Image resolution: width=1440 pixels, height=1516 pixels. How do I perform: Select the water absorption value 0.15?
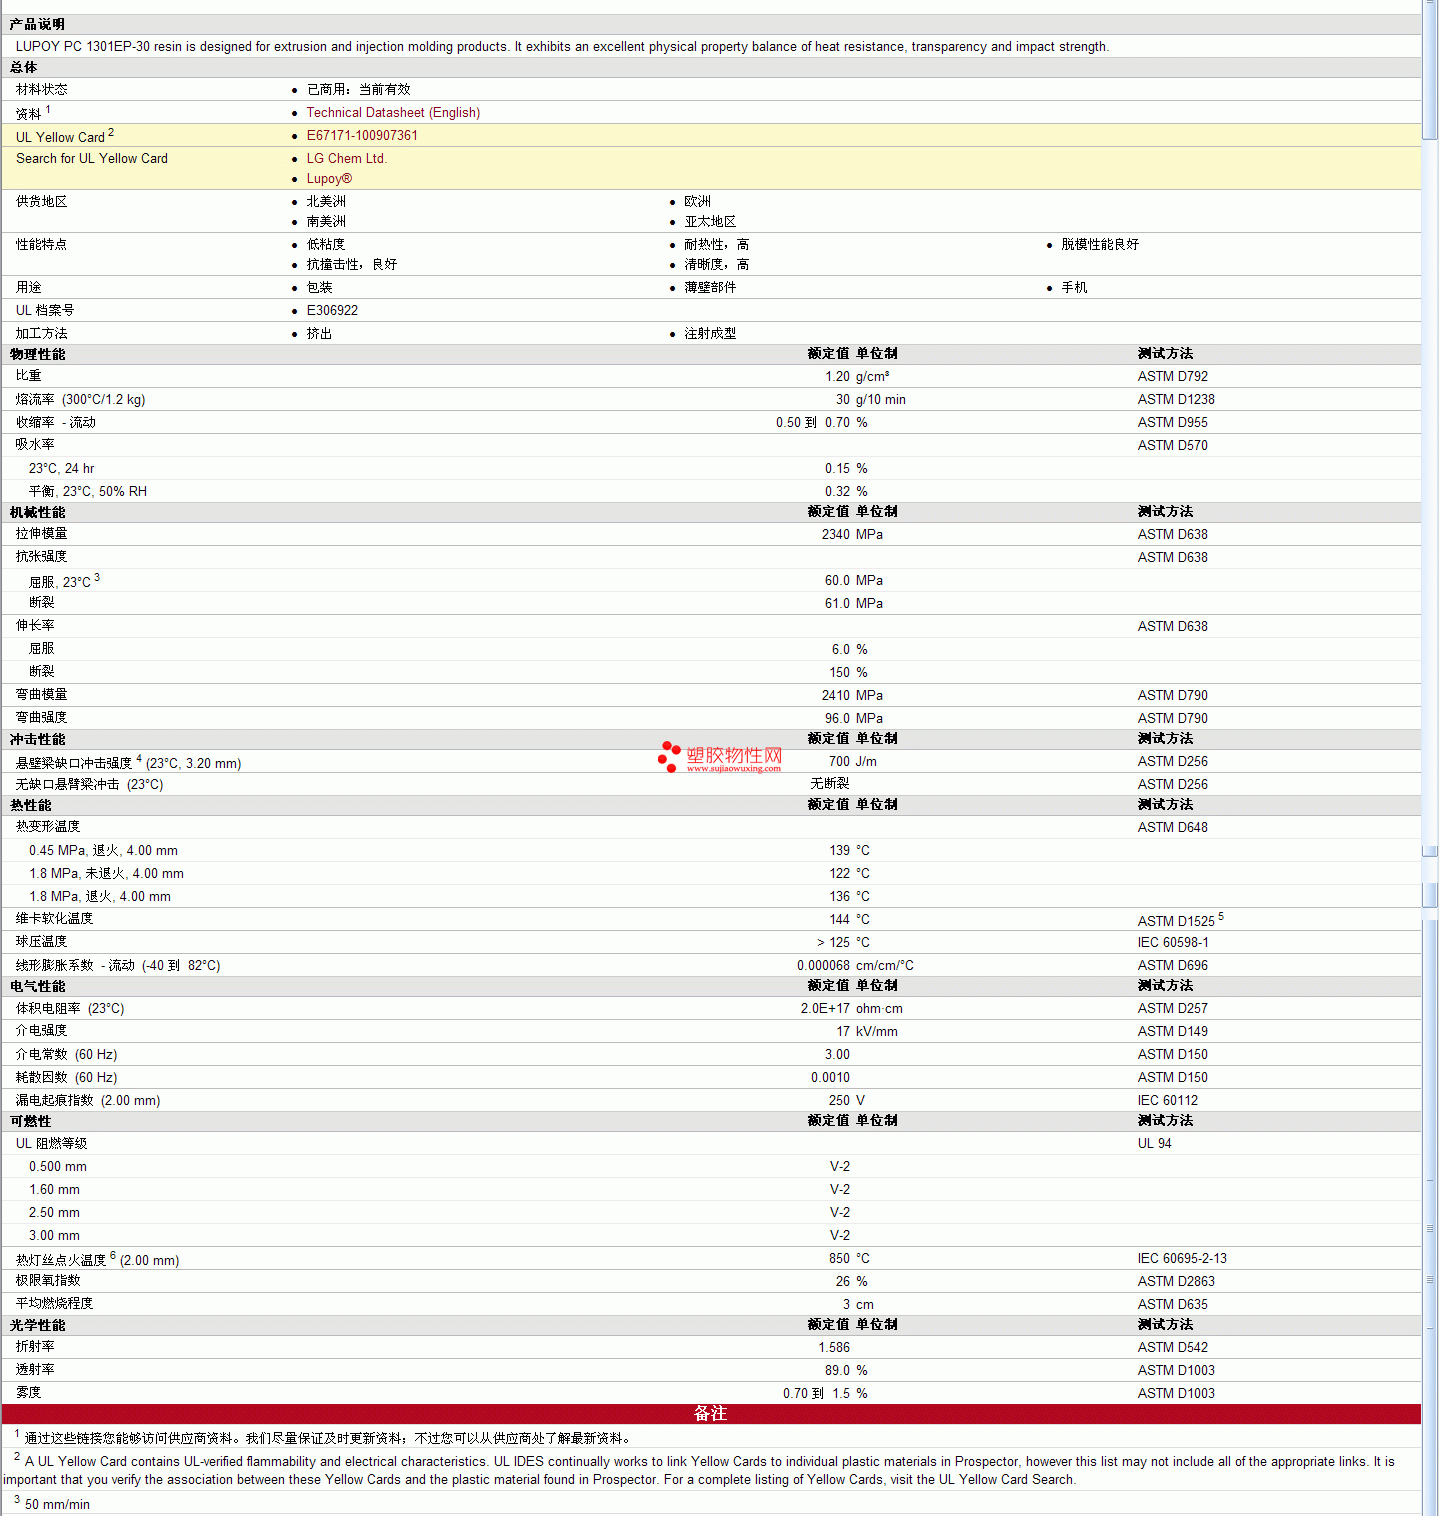(837, 469)
